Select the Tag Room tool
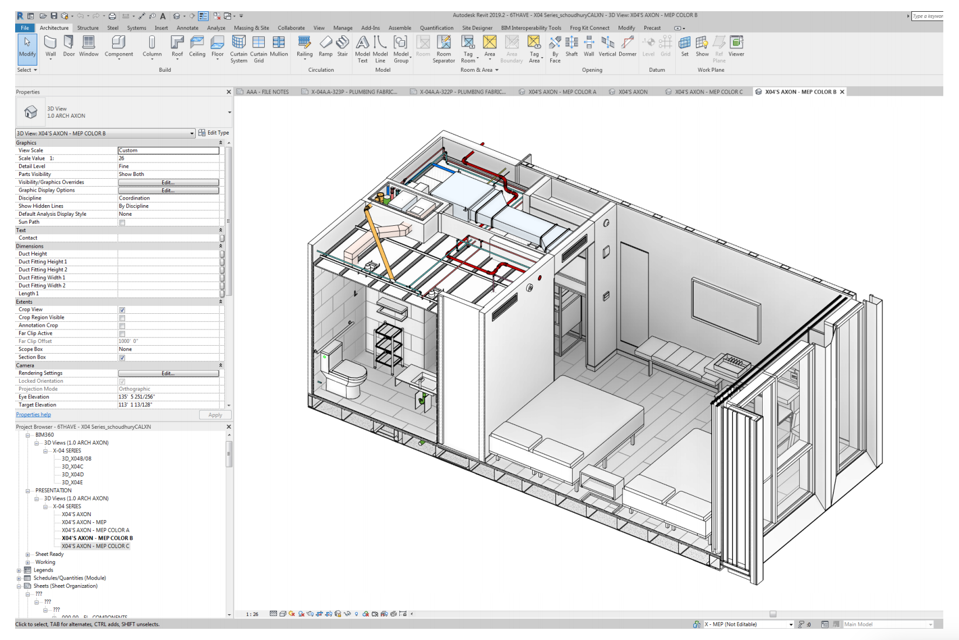 tap(468, 49)
